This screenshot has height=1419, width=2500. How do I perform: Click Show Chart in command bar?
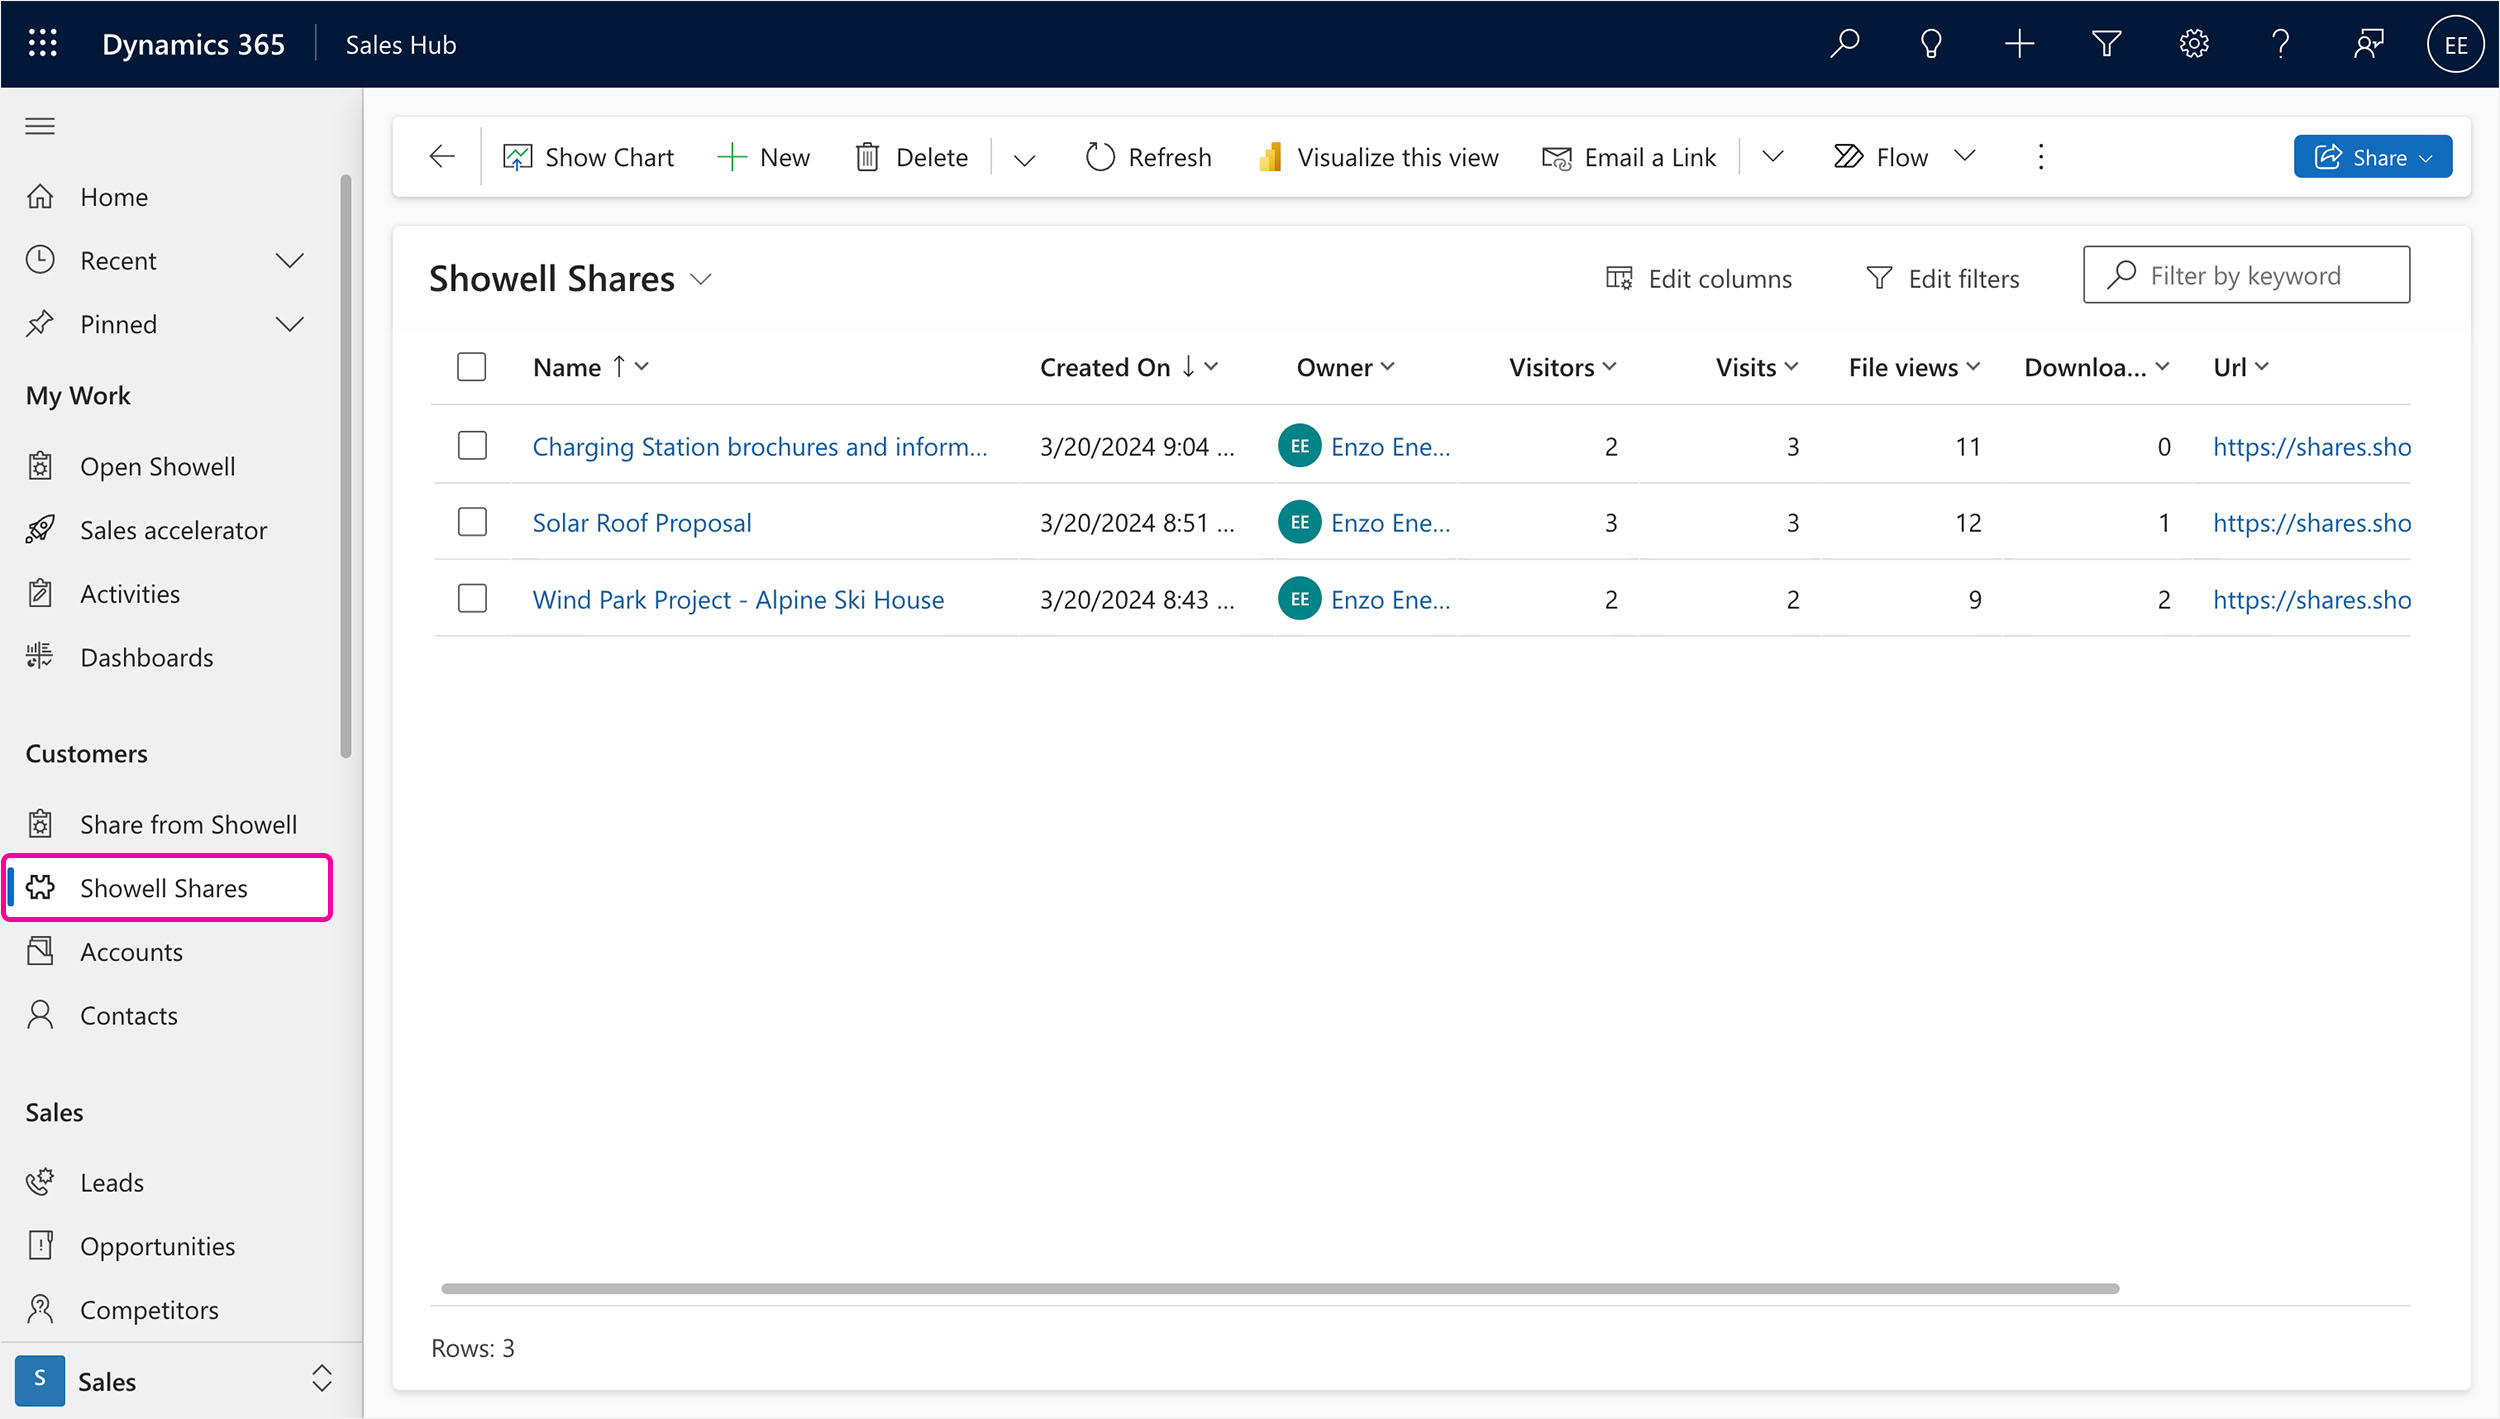pyautogui.click(x=589, y=157)
